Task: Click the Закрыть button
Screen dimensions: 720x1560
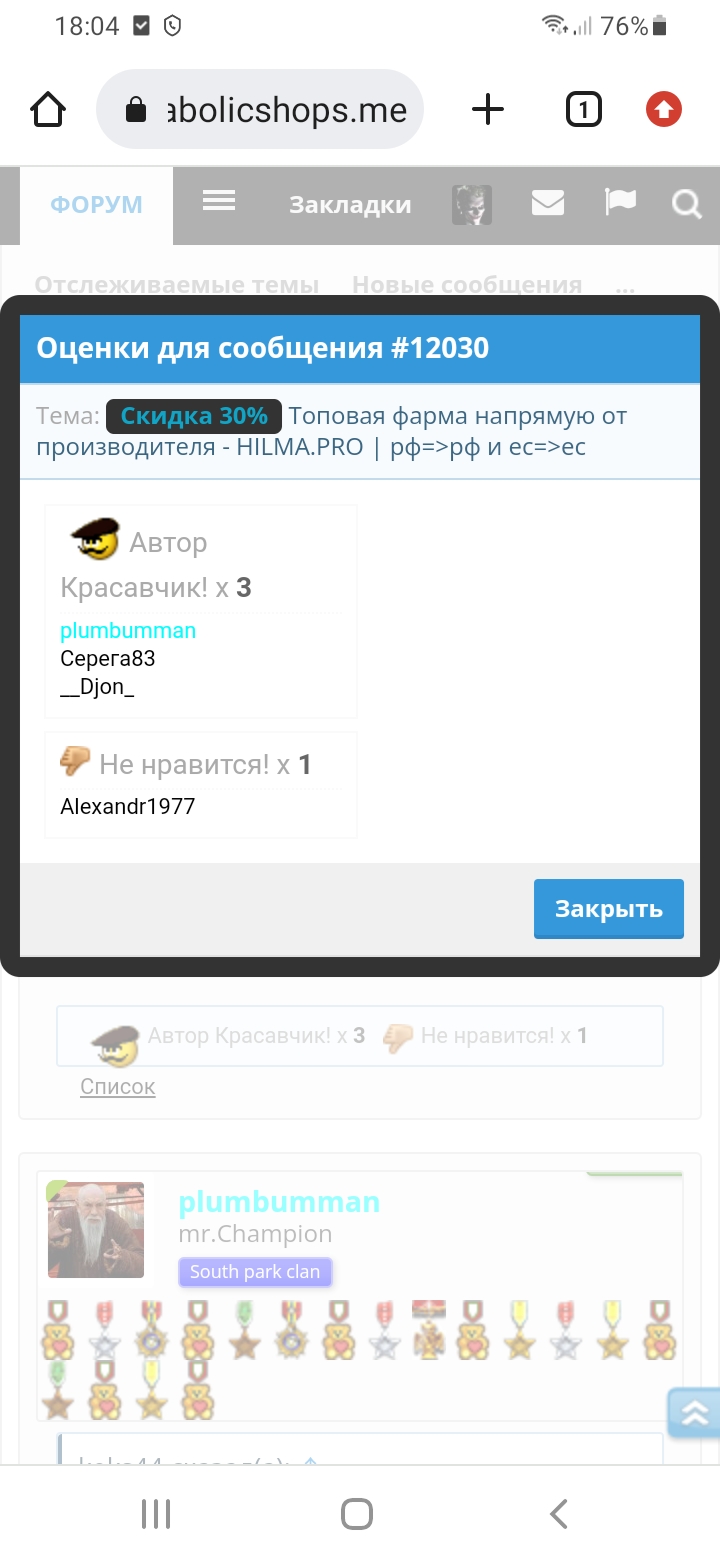Action: click(609, 909)
